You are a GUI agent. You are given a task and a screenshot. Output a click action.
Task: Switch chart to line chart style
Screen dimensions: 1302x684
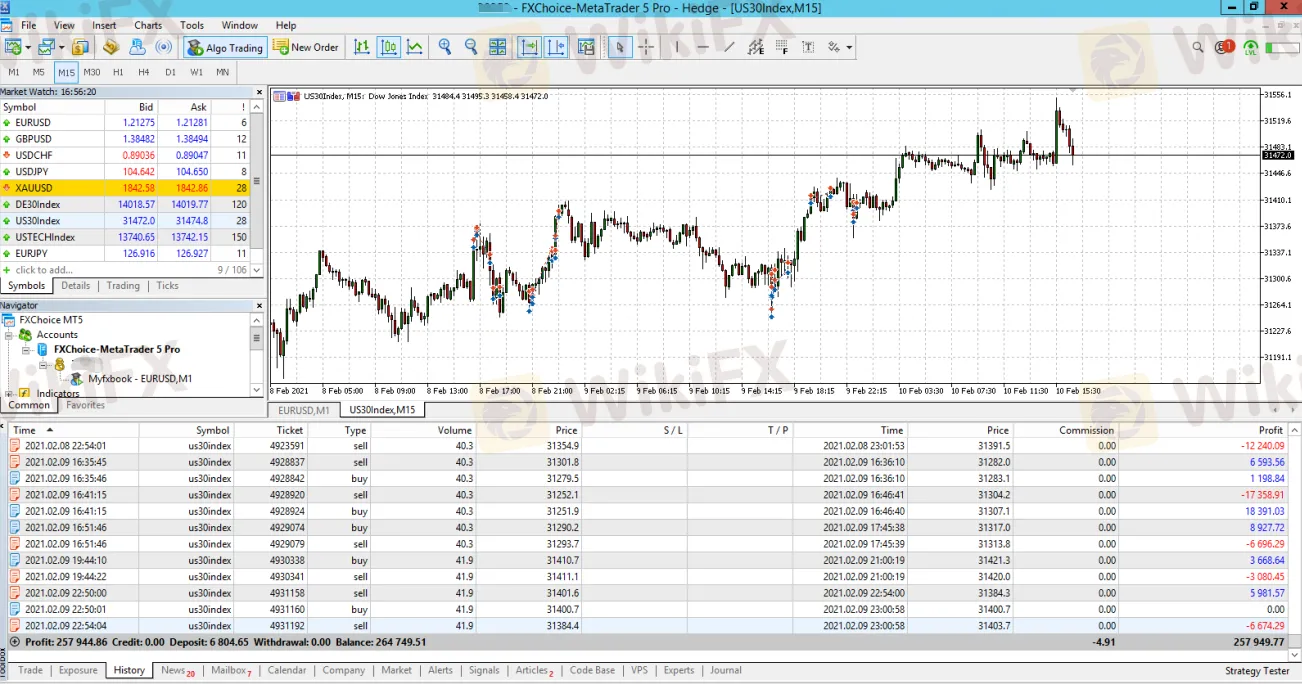coord(414,47)
